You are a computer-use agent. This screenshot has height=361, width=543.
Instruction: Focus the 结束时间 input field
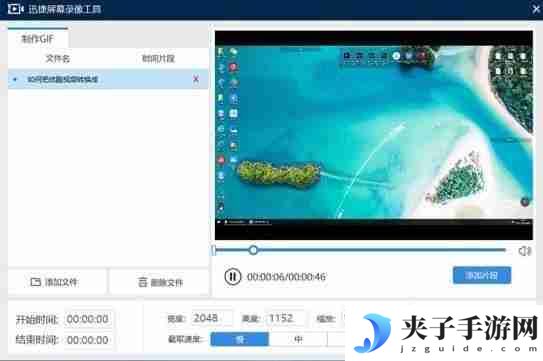tap(88, 340)
